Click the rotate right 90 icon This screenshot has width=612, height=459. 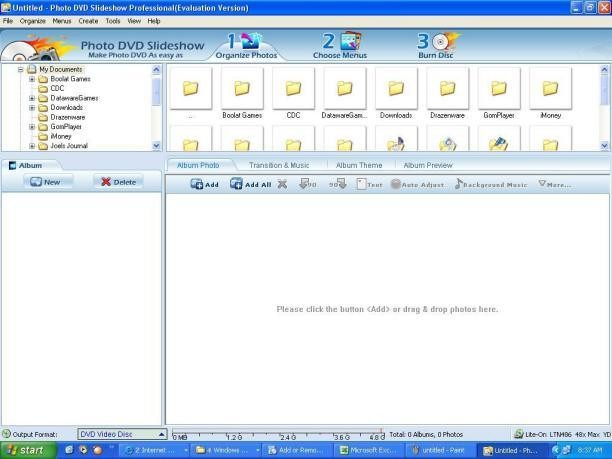click(x=337, y=184)
